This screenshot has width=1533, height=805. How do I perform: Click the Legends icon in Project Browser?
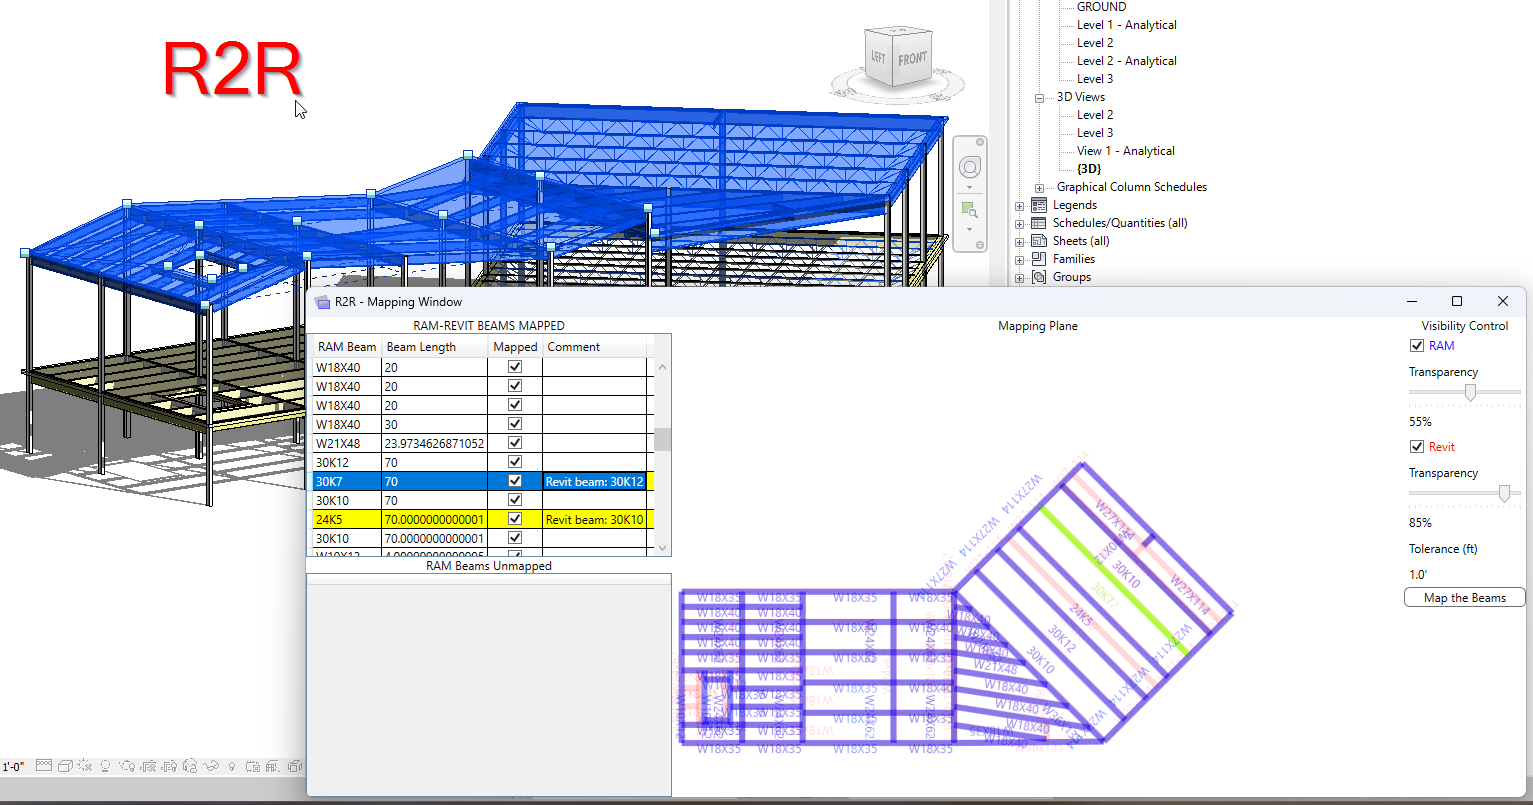[1039, 205]
